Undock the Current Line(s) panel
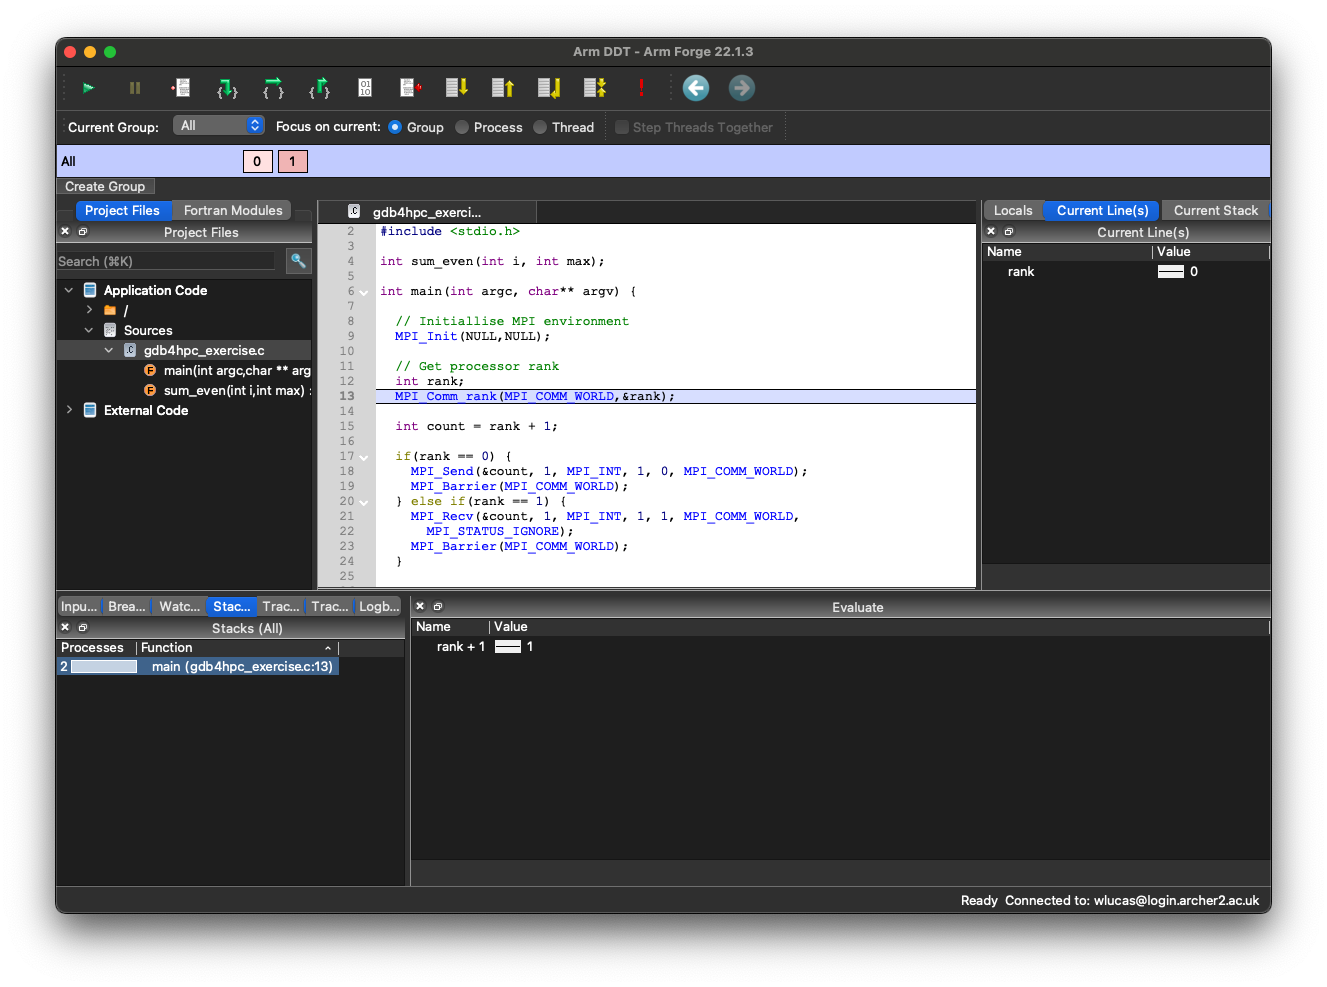1327x987 pixels. point(1009,231)
